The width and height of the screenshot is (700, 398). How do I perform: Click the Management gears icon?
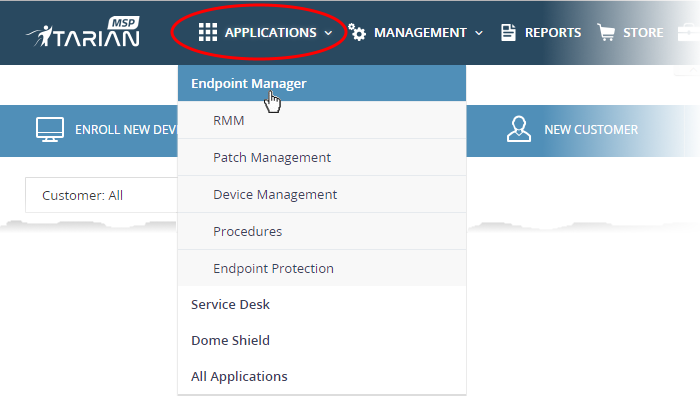(357, 32)
